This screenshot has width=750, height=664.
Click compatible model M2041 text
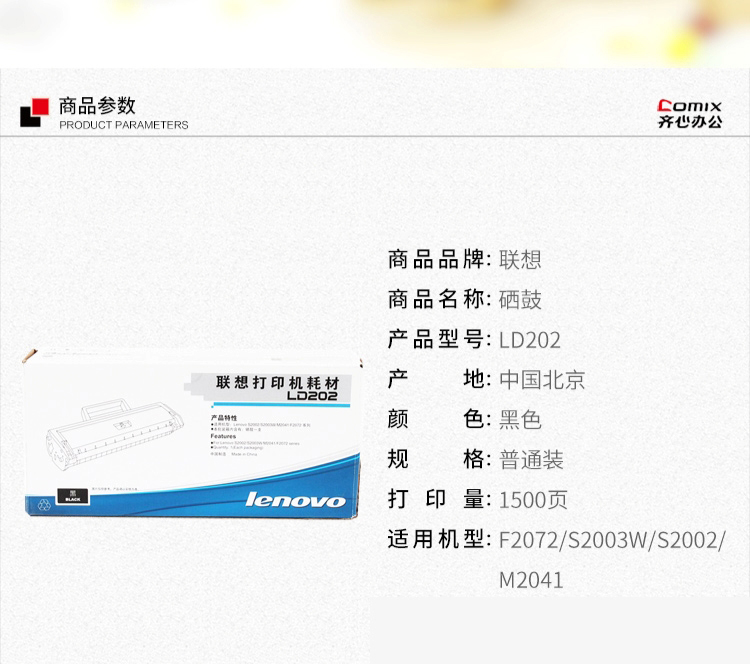pos(531,580)
